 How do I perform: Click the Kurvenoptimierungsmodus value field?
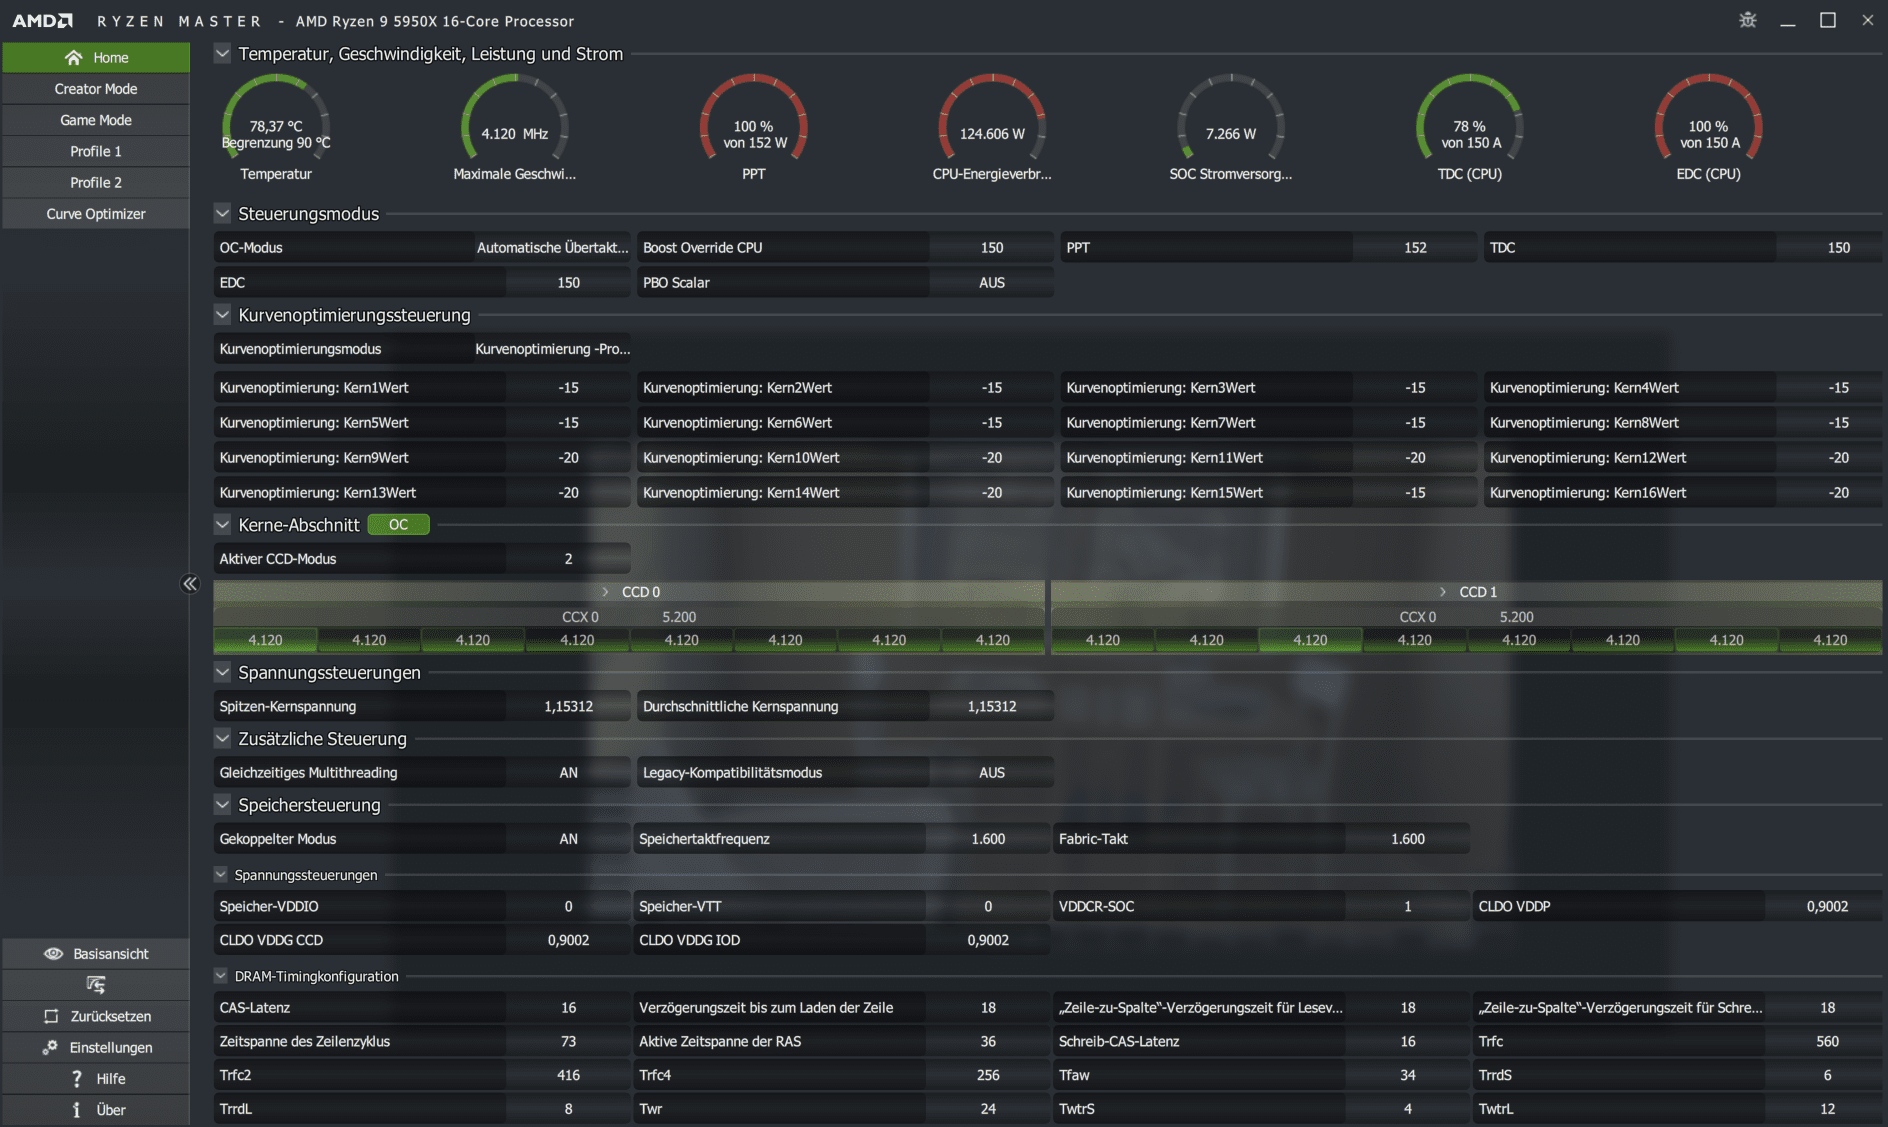pyautogui.click(x=552, y=349)
